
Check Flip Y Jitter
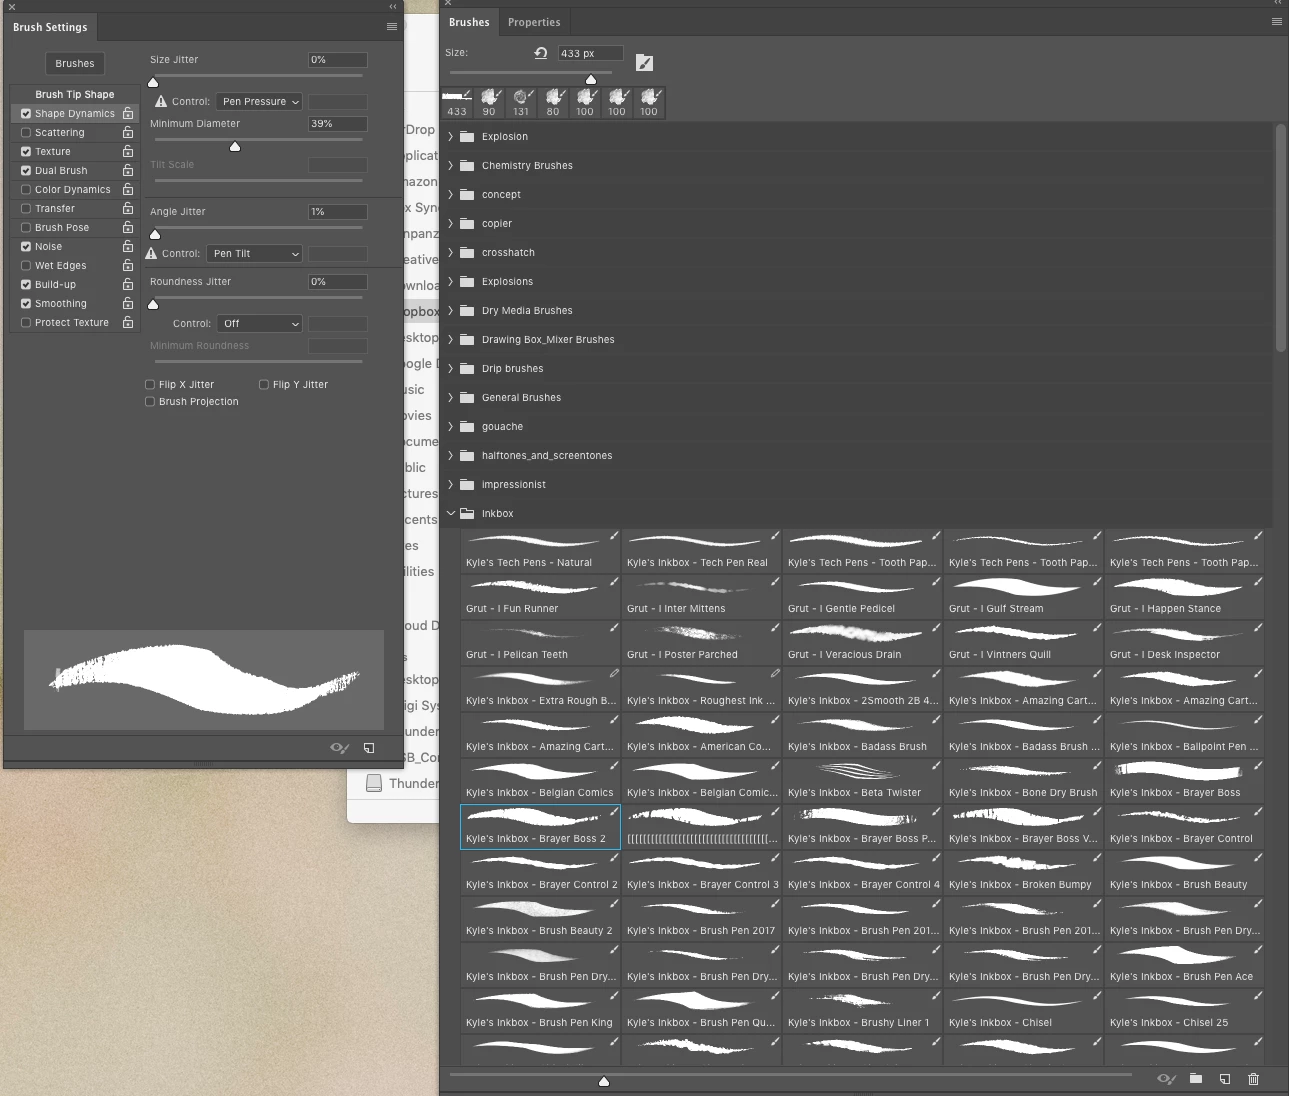pos(264,384)
